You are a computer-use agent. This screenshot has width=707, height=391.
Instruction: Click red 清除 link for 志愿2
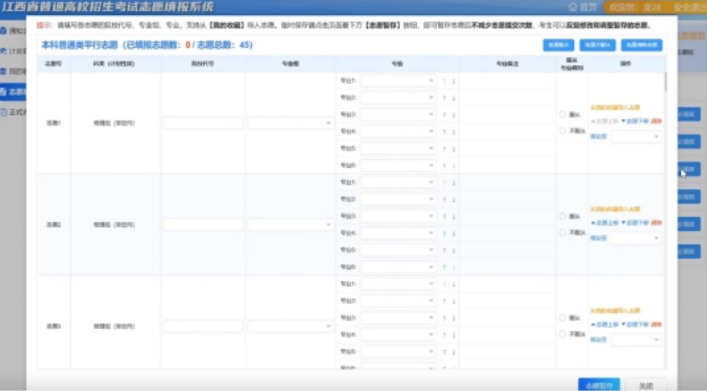(656, 223)
